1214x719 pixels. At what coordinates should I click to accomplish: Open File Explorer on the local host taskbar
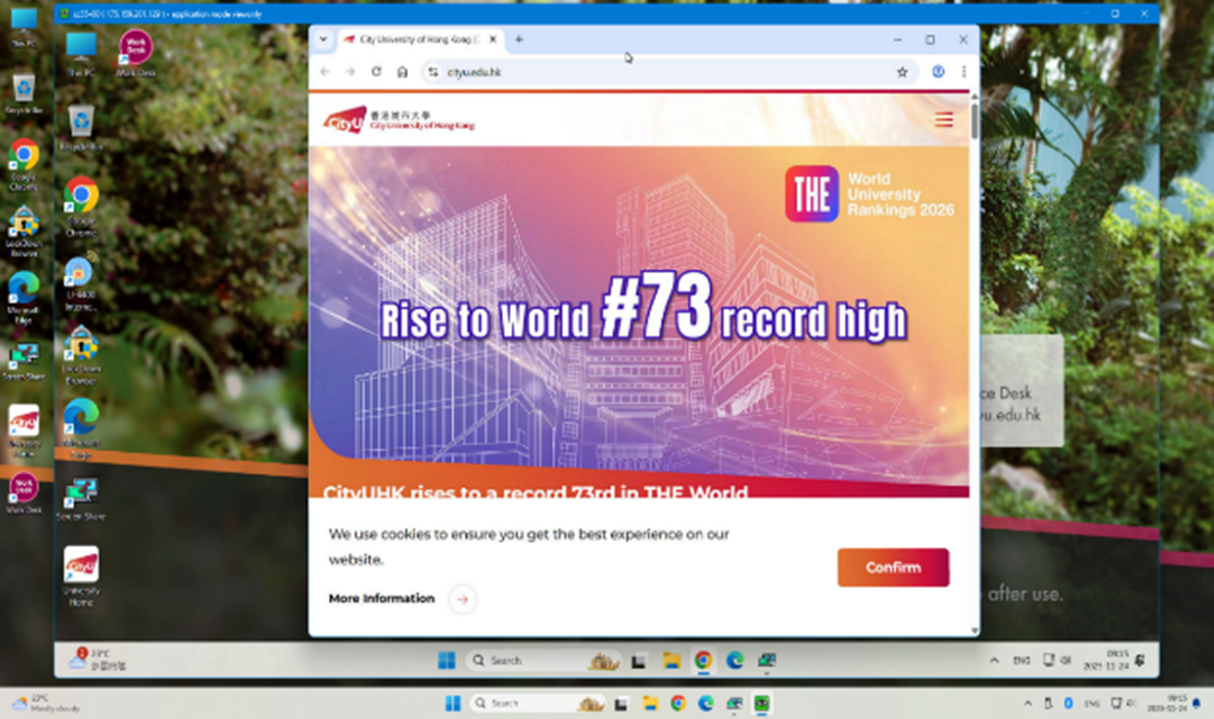tap(651, 703)
